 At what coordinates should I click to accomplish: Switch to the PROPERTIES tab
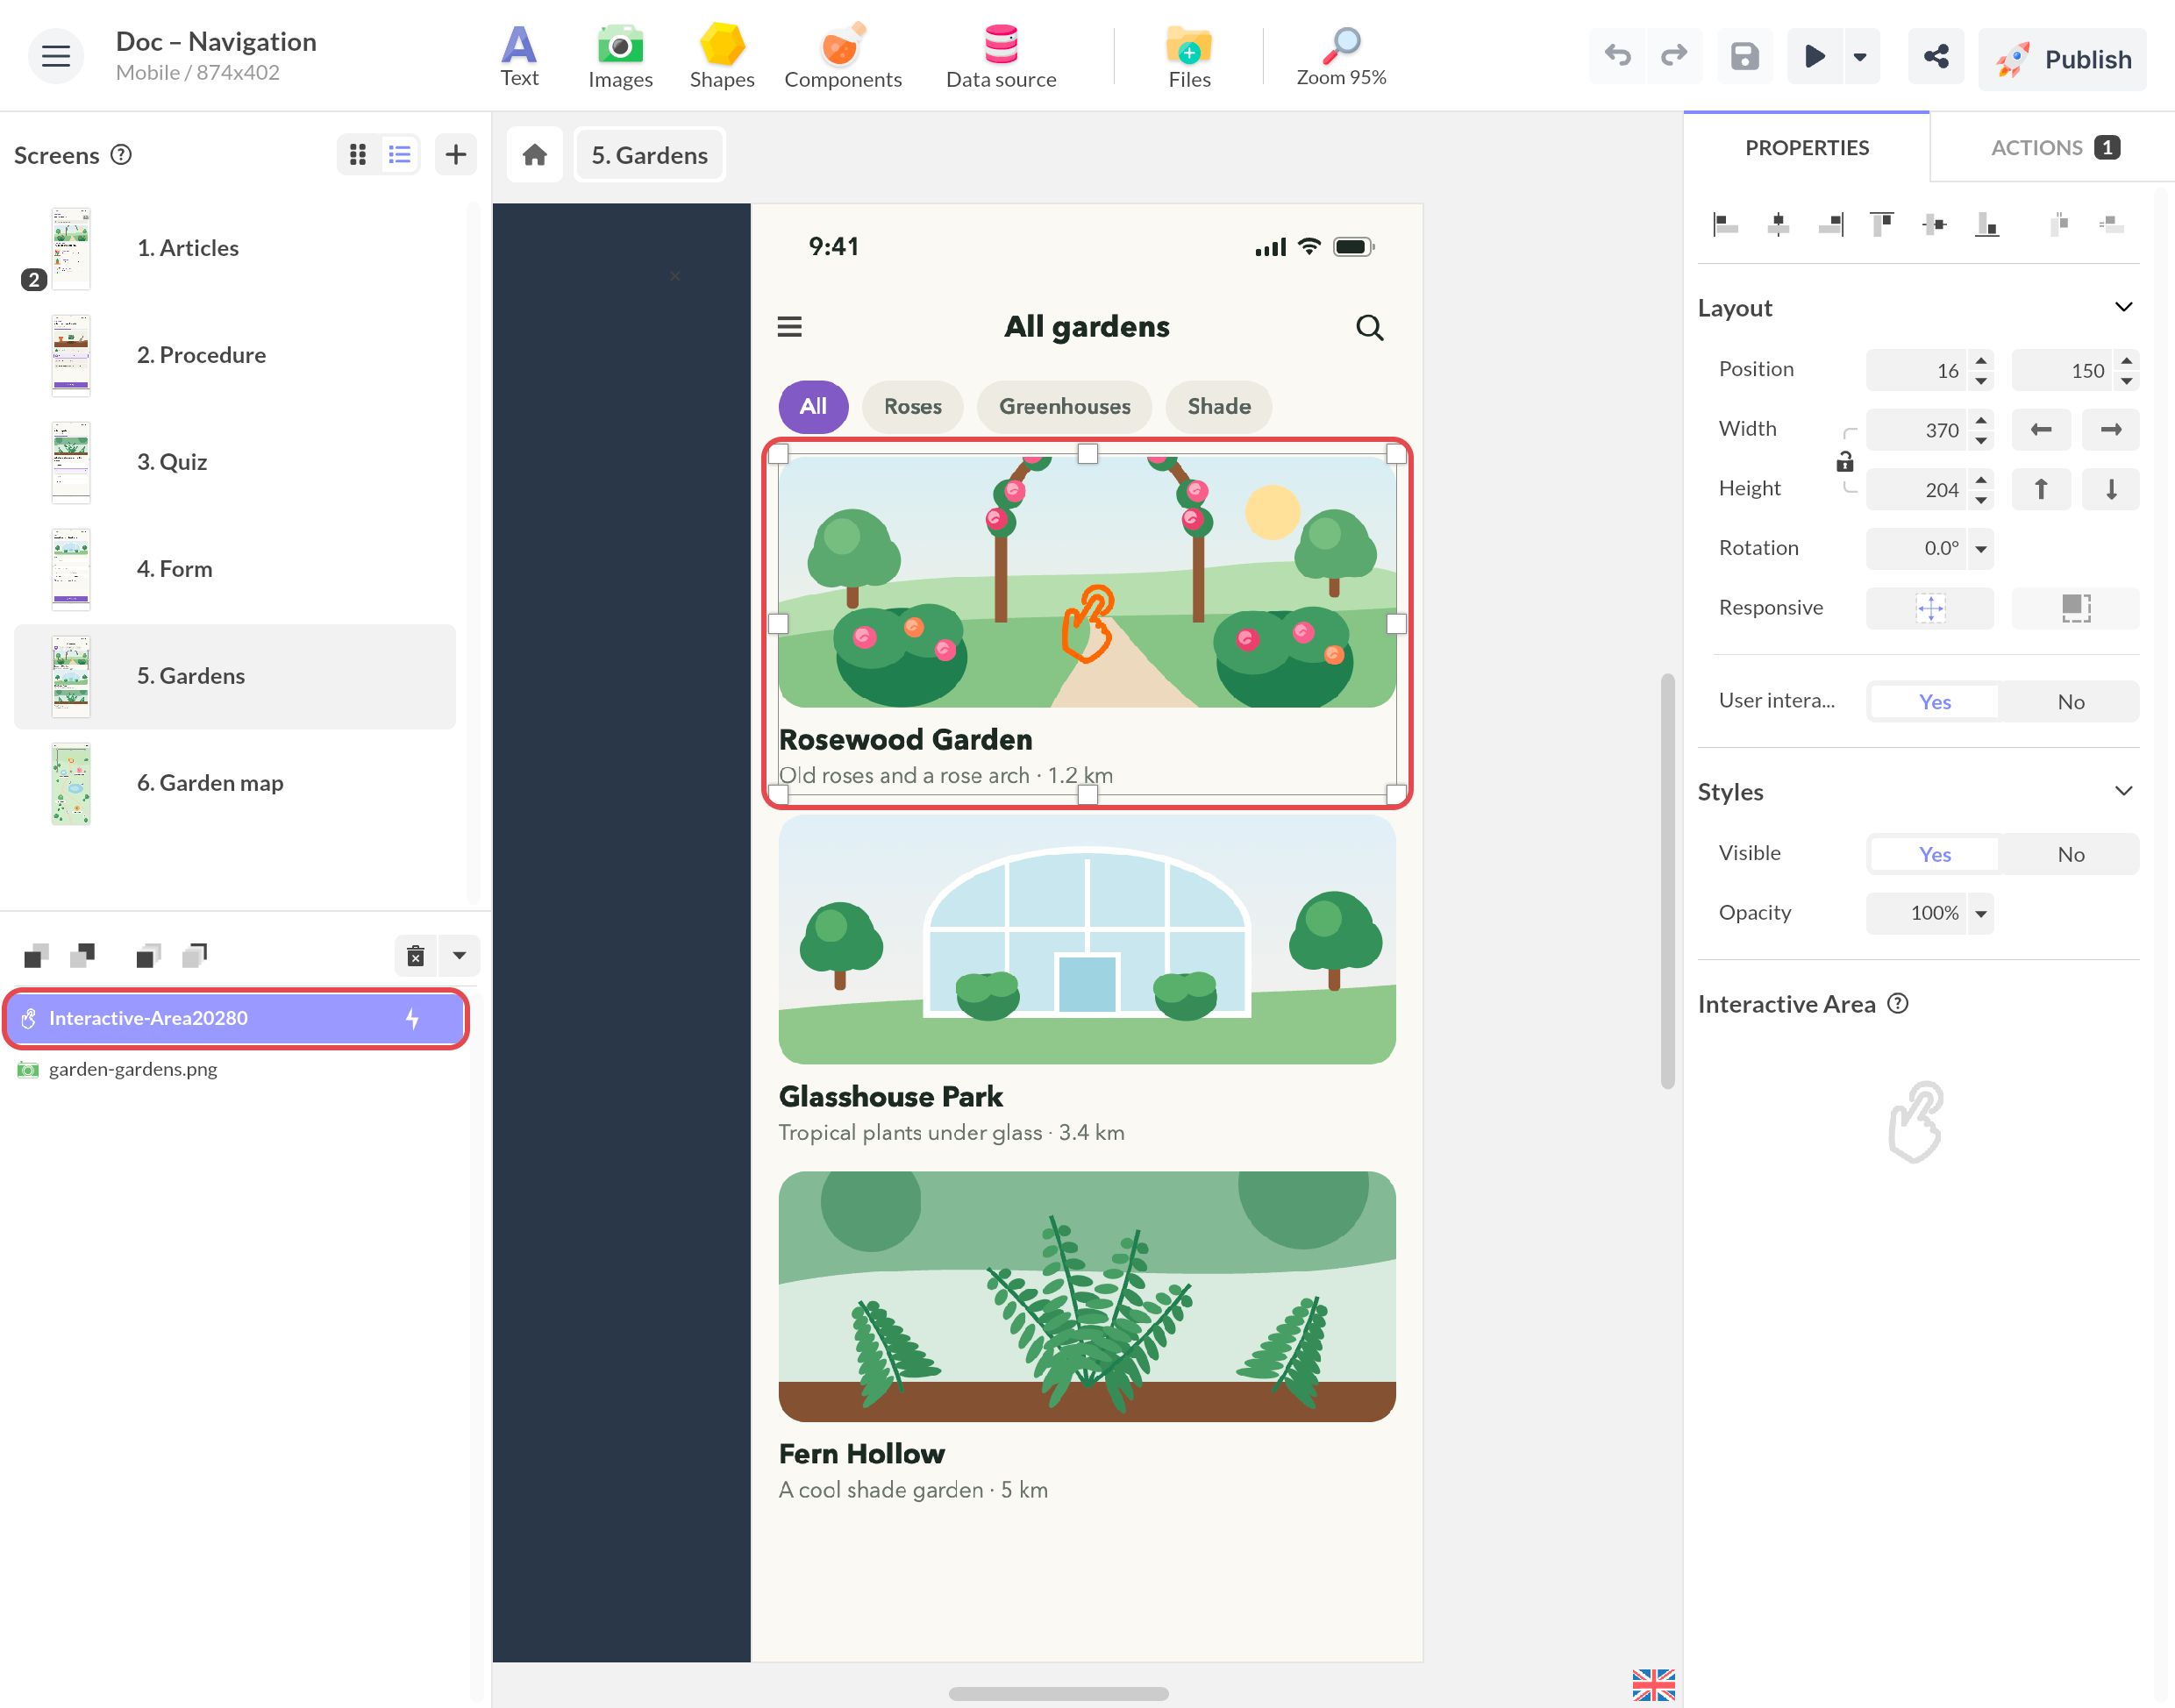(x=1806, y=148)
